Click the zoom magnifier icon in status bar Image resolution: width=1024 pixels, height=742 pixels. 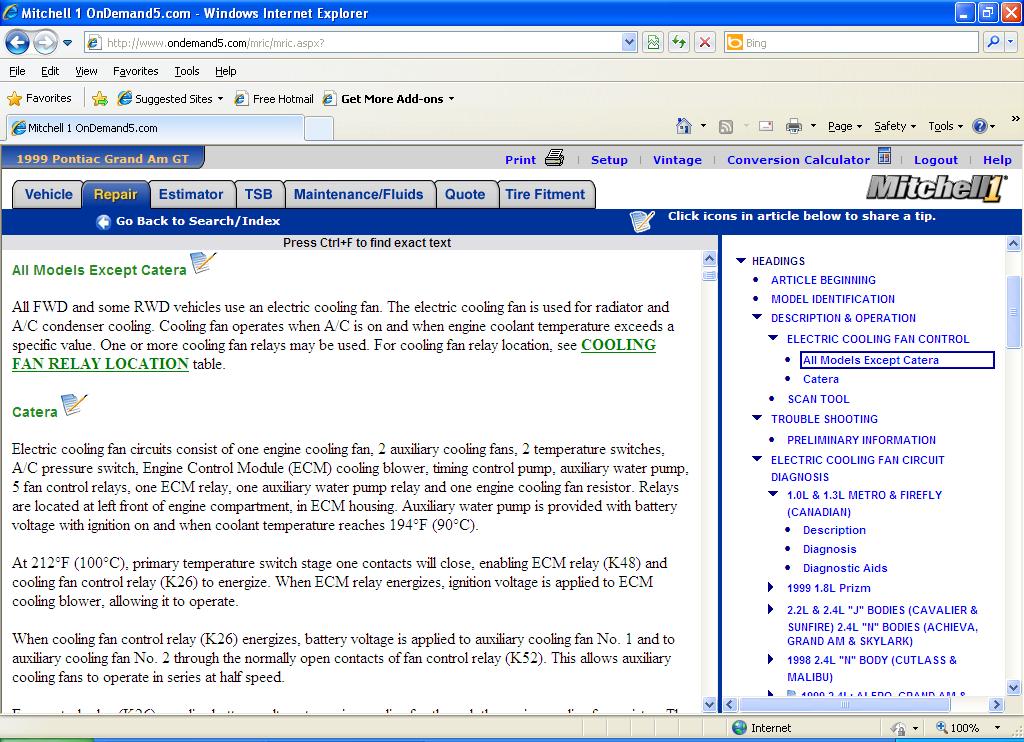[942, 728]
